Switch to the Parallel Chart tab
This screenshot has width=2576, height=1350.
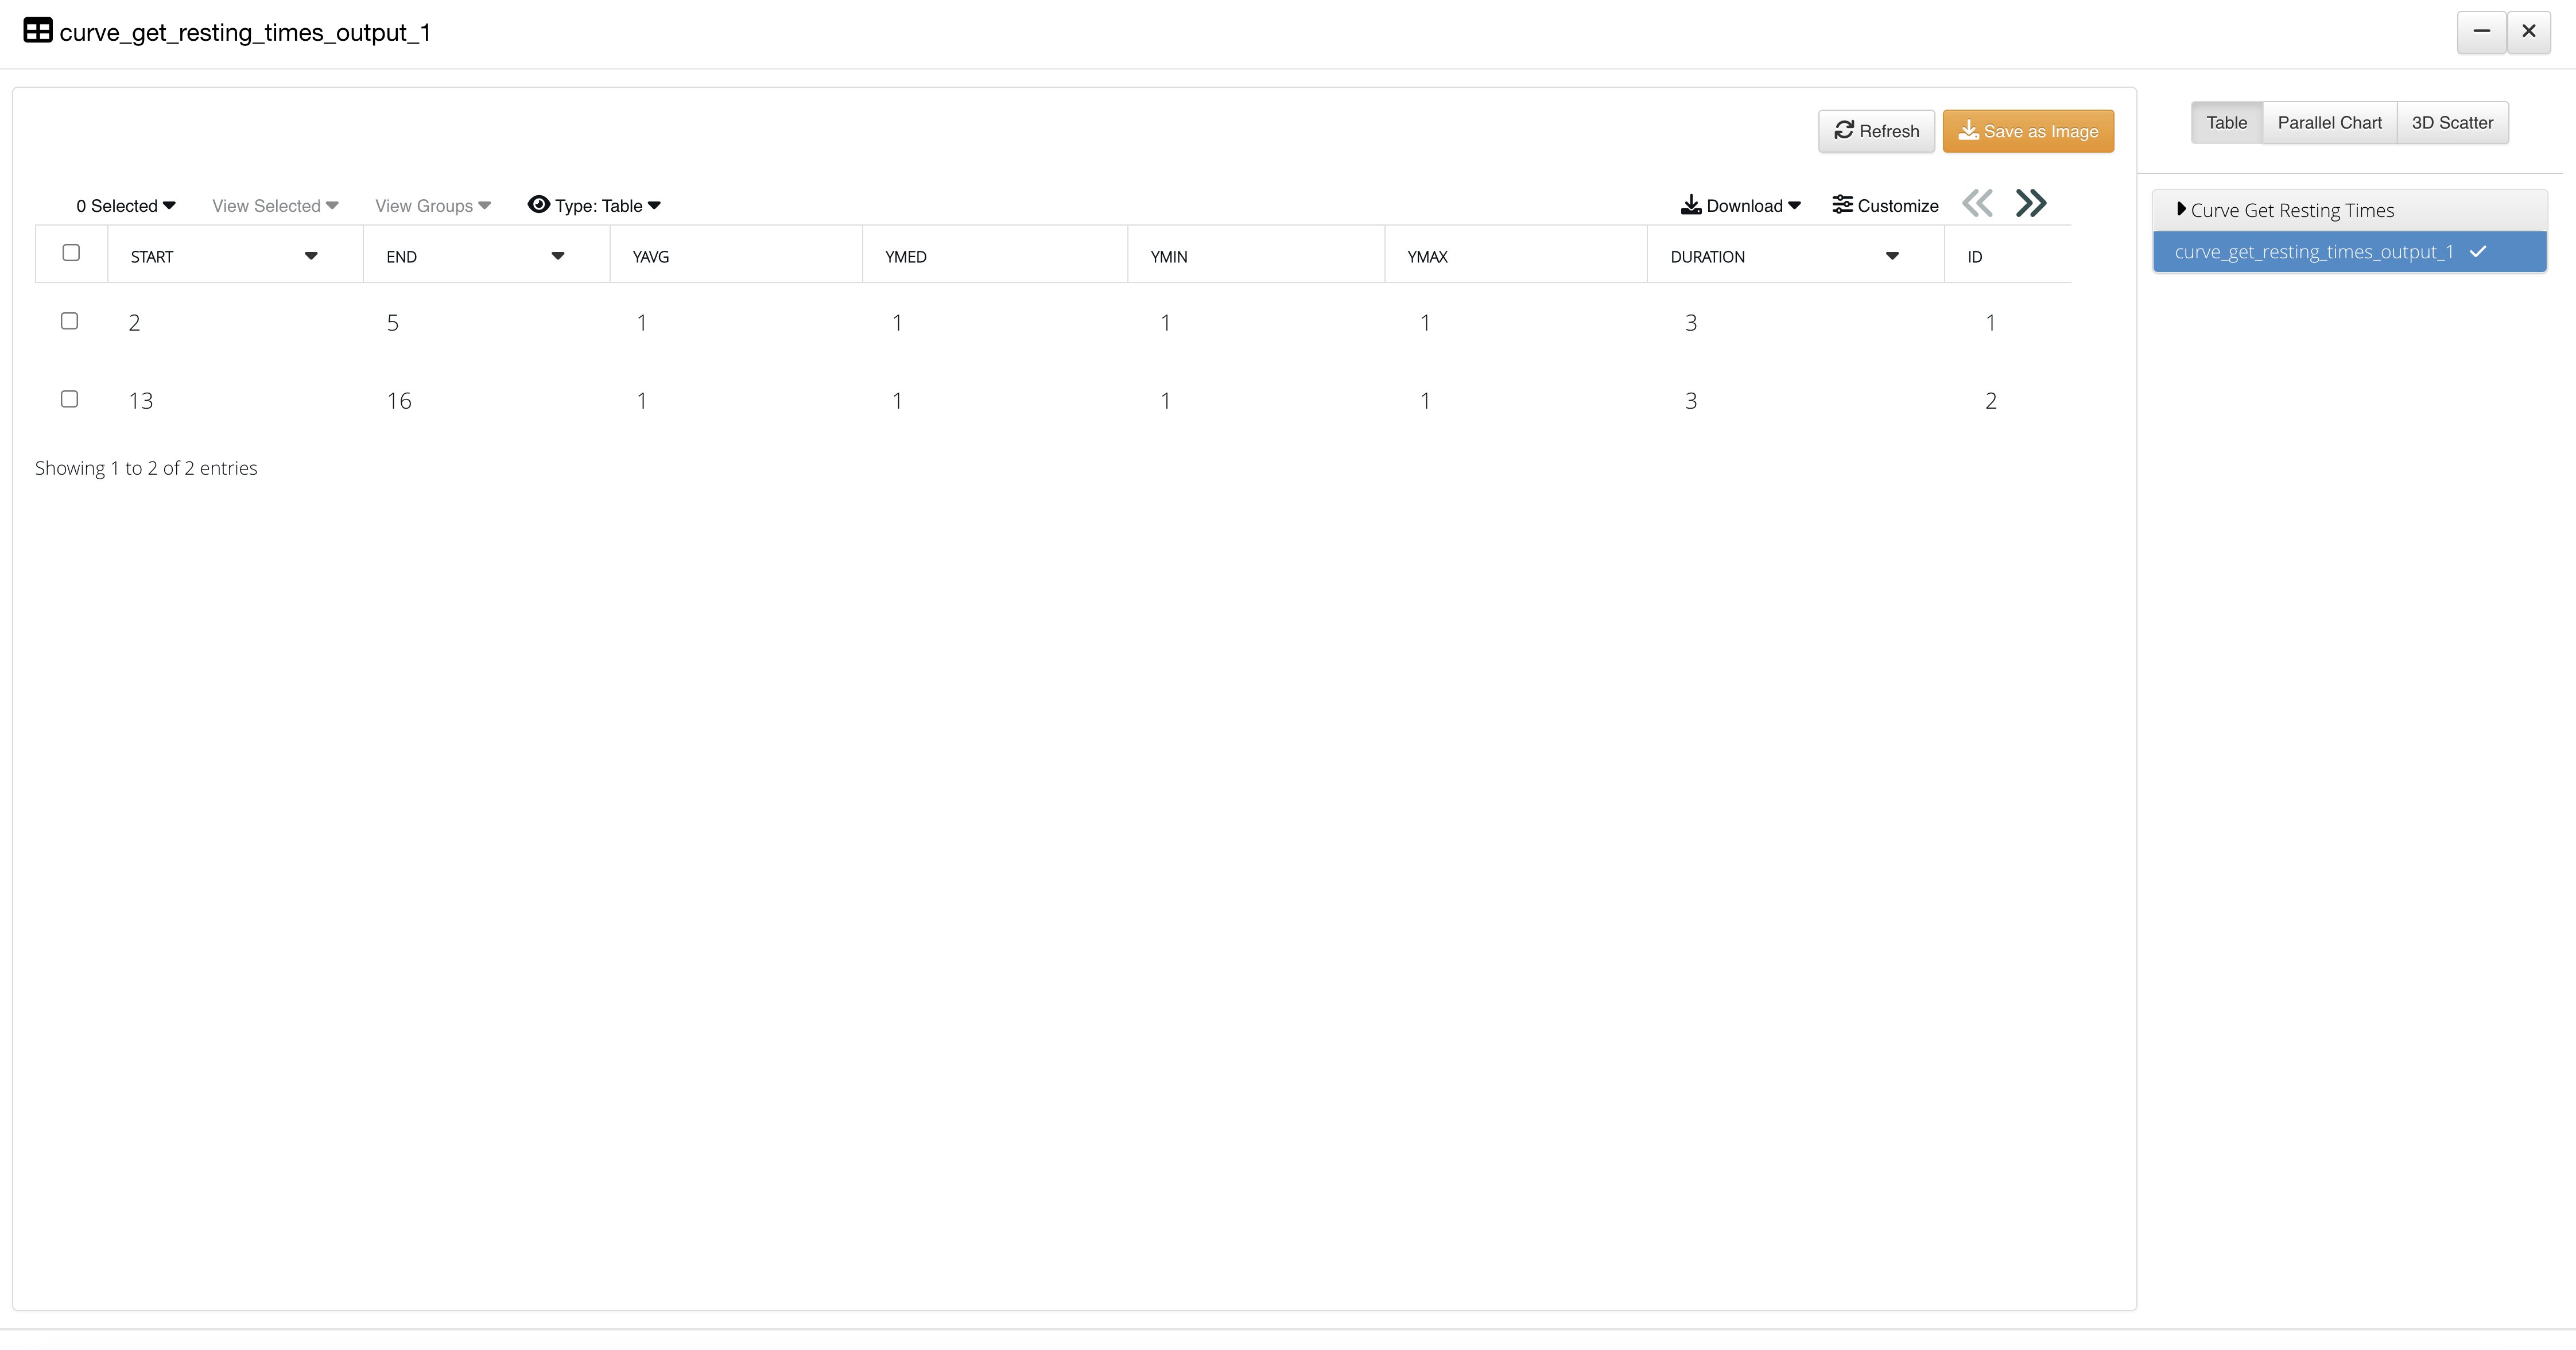2329,123
